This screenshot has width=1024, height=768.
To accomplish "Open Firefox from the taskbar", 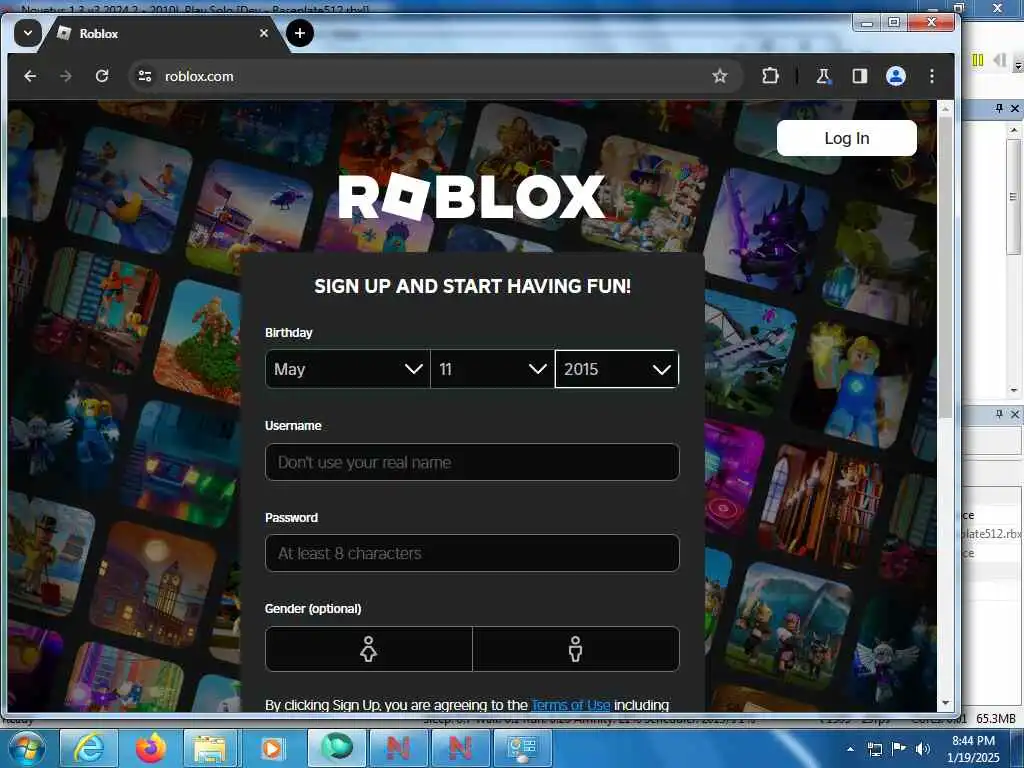I will (x=151, y=748).
